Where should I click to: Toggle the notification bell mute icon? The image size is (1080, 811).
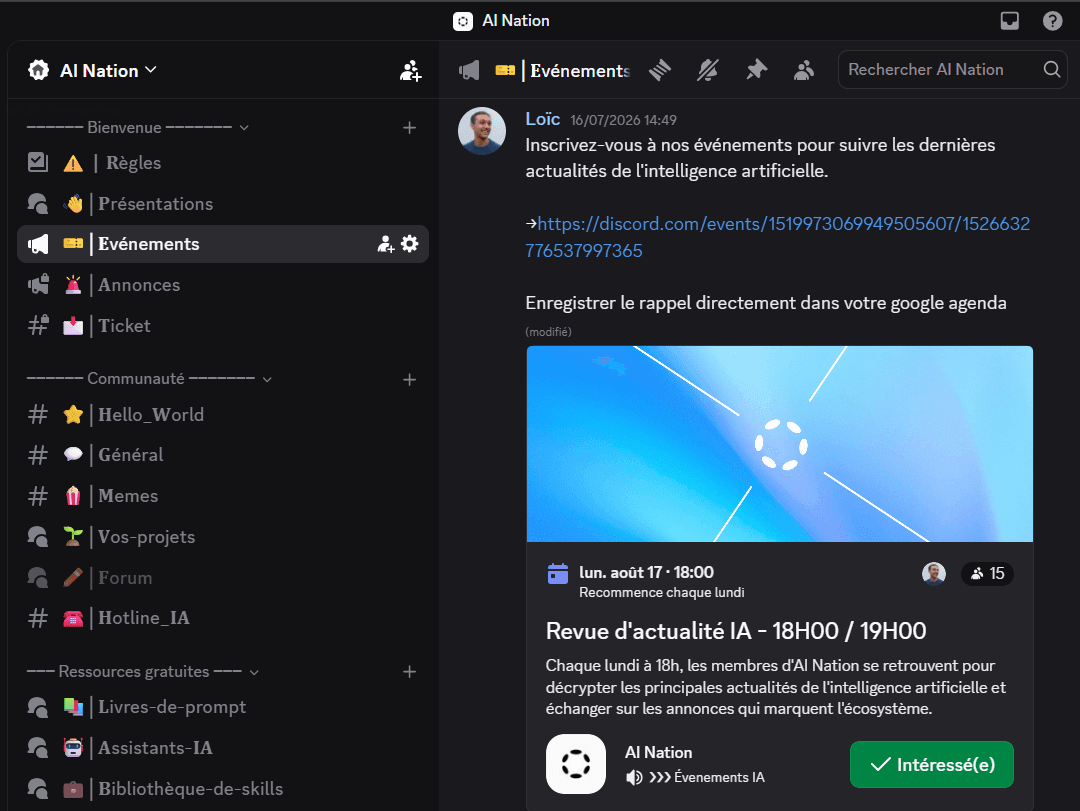pyautogui.click(x=707, y=70)
